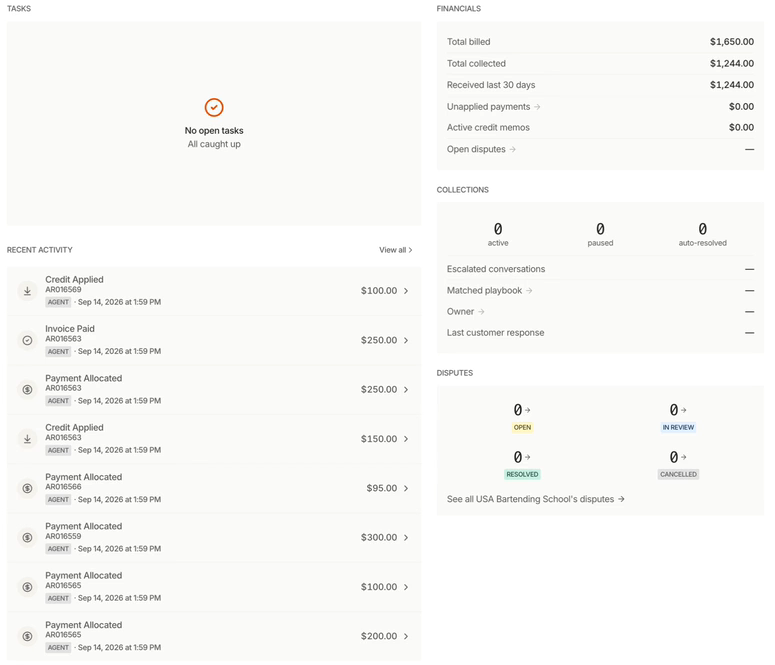Expand the Invoice Paid $250.00 row chevron
This screenshot has height=665, width=775.
[406, 340]
